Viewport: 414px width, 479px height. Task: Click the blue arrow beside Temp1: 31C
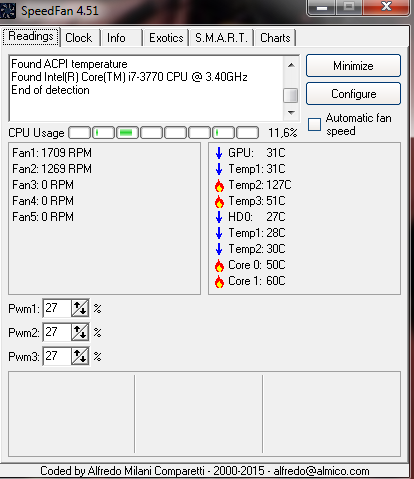(x=219, y=169)
